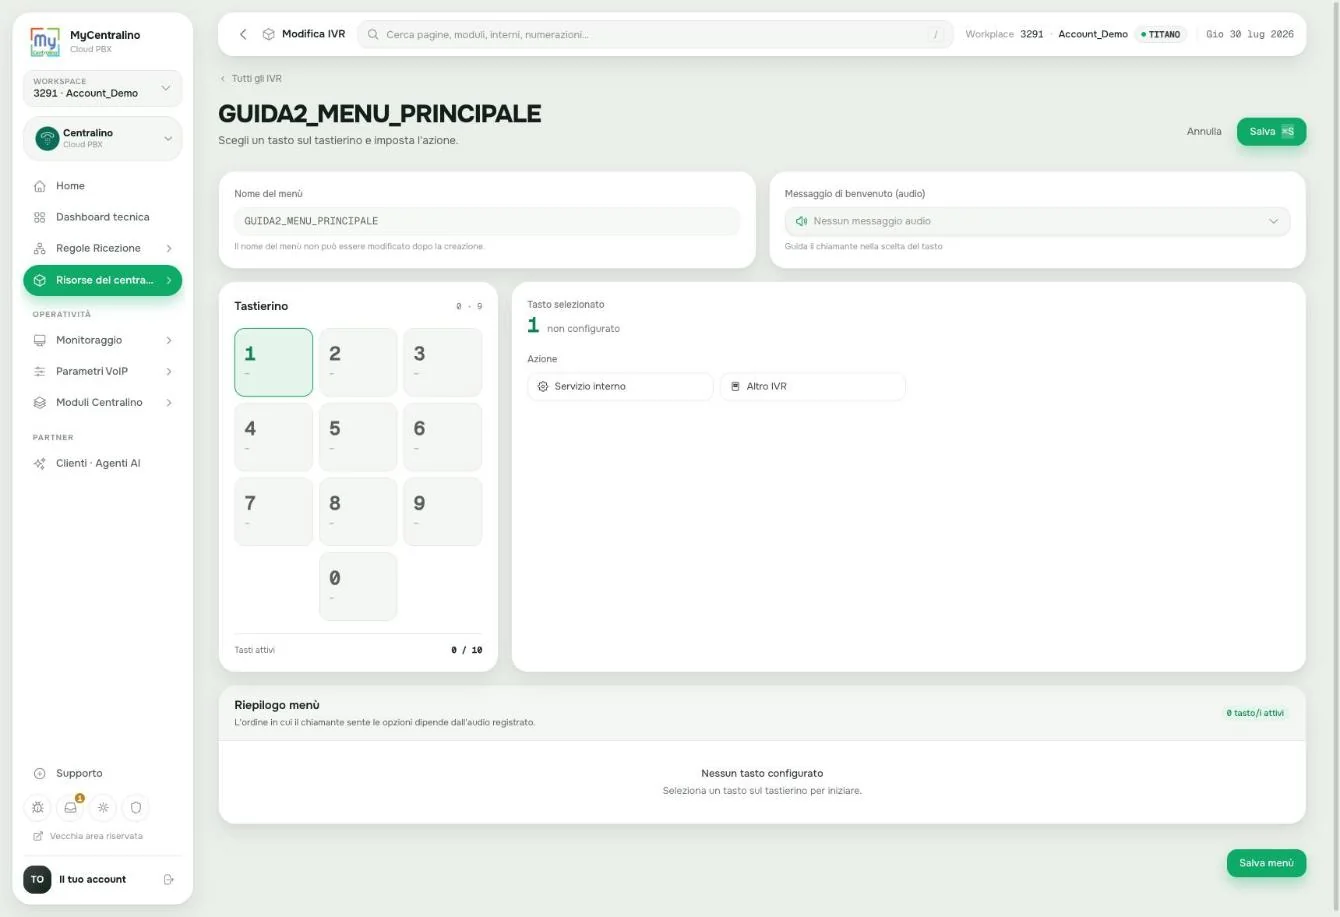Screen dimensions: 1340x917
Task: Select keypad key 2
Action: click(x=358, y=362)
